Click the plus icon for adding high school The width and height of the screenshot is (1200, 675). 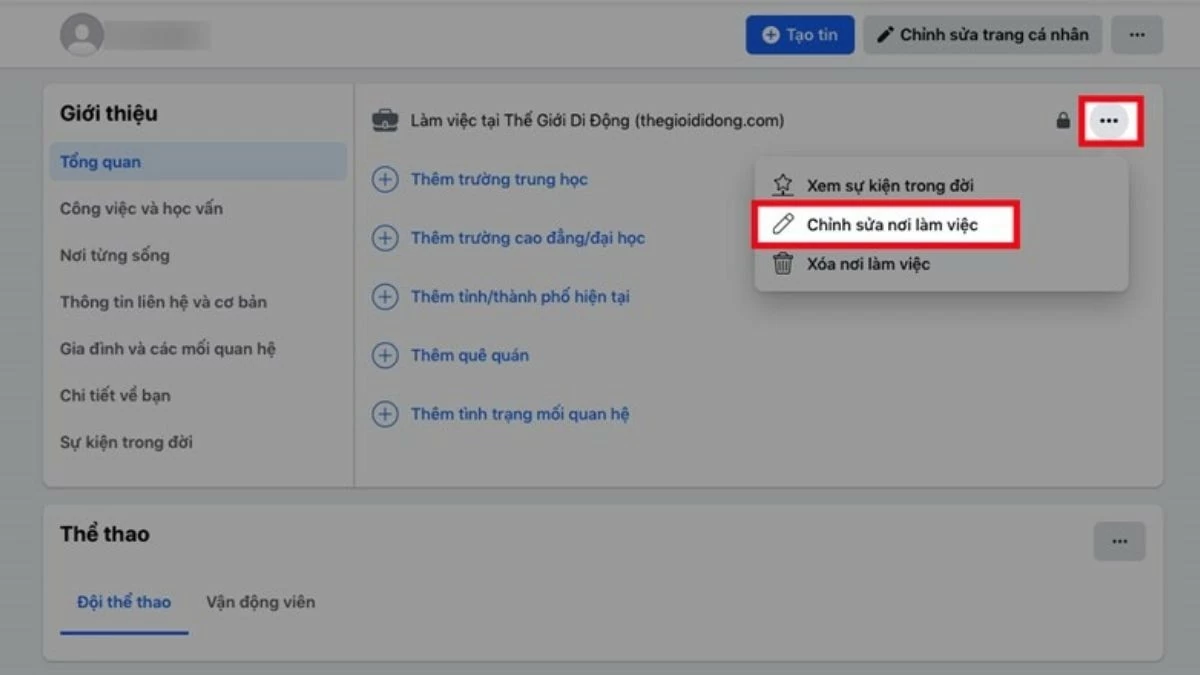(385, 179)
